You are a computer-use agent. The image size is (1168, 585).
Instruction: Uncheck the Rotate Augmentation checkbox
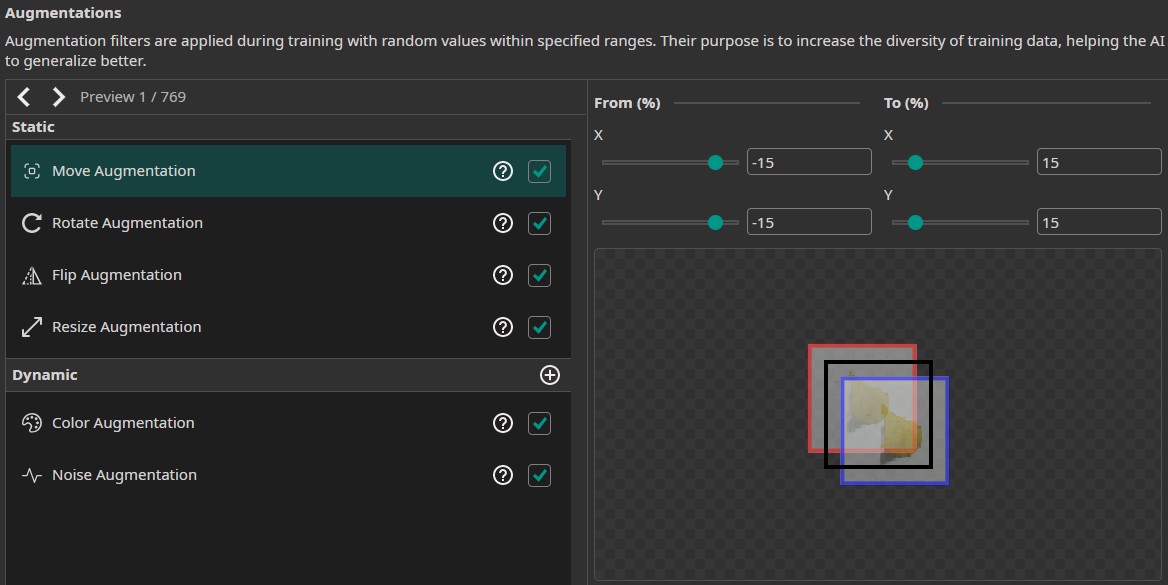[539, 223]
